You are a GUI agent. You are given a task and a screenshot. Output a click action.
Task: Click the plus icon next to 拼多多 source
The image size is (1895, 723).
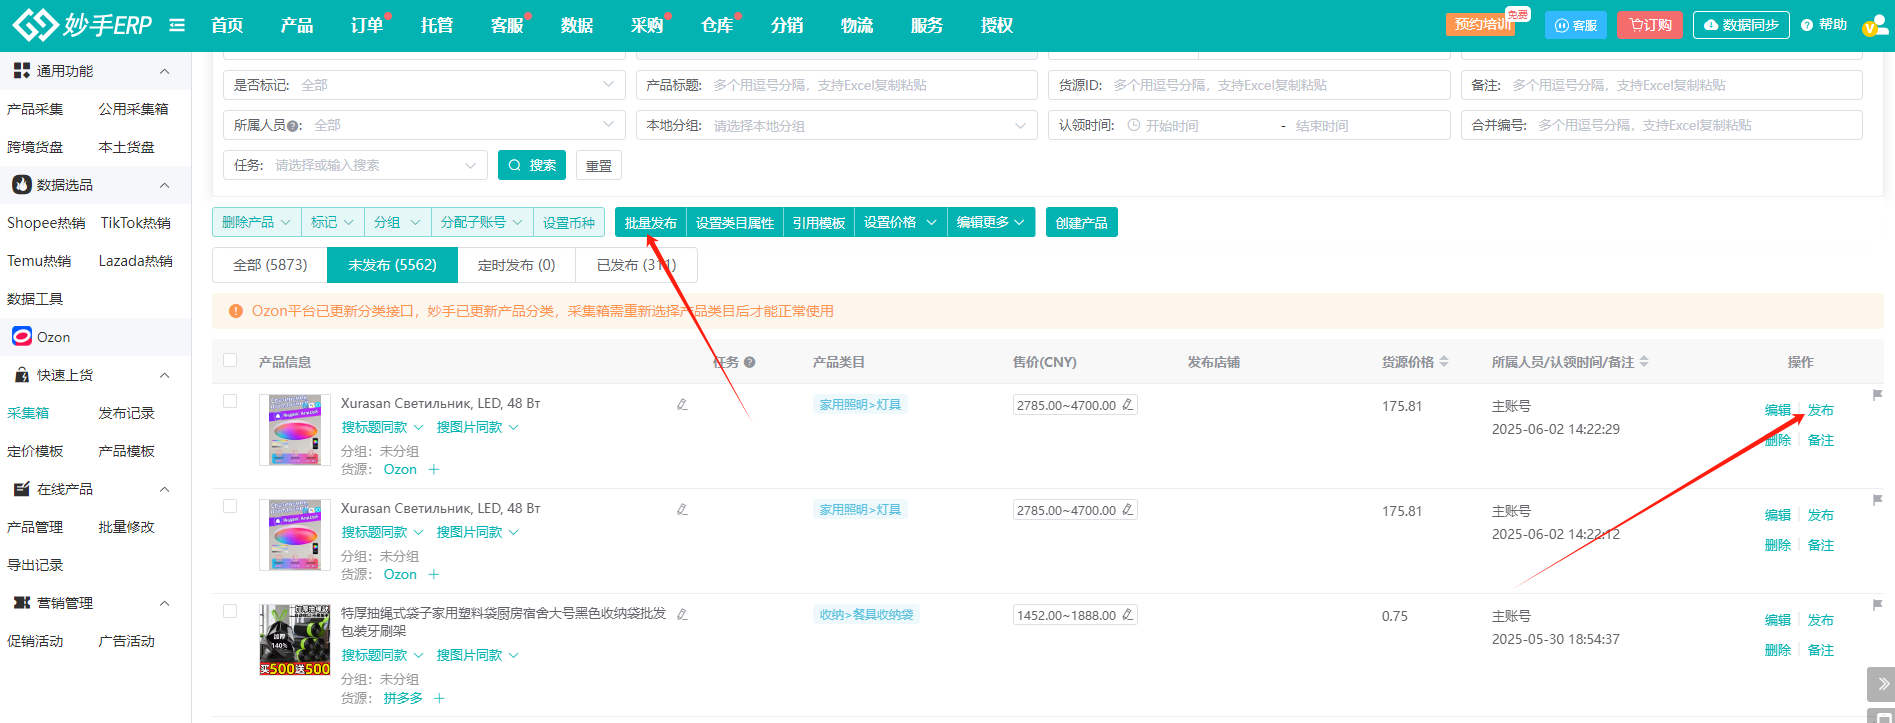(x=439, y=698)
